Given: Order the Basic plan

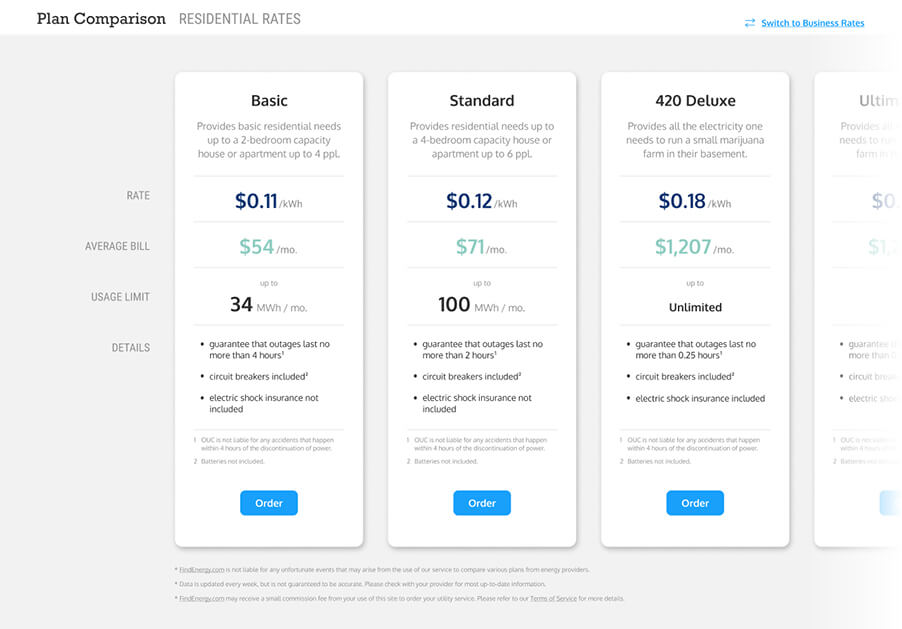Looking at the screenshot, I should pos(268,503).
